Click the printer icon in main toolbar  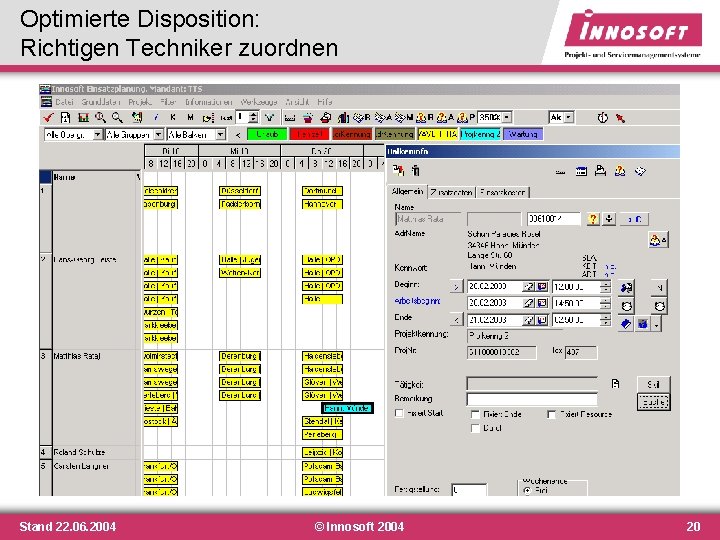point(326,118)
